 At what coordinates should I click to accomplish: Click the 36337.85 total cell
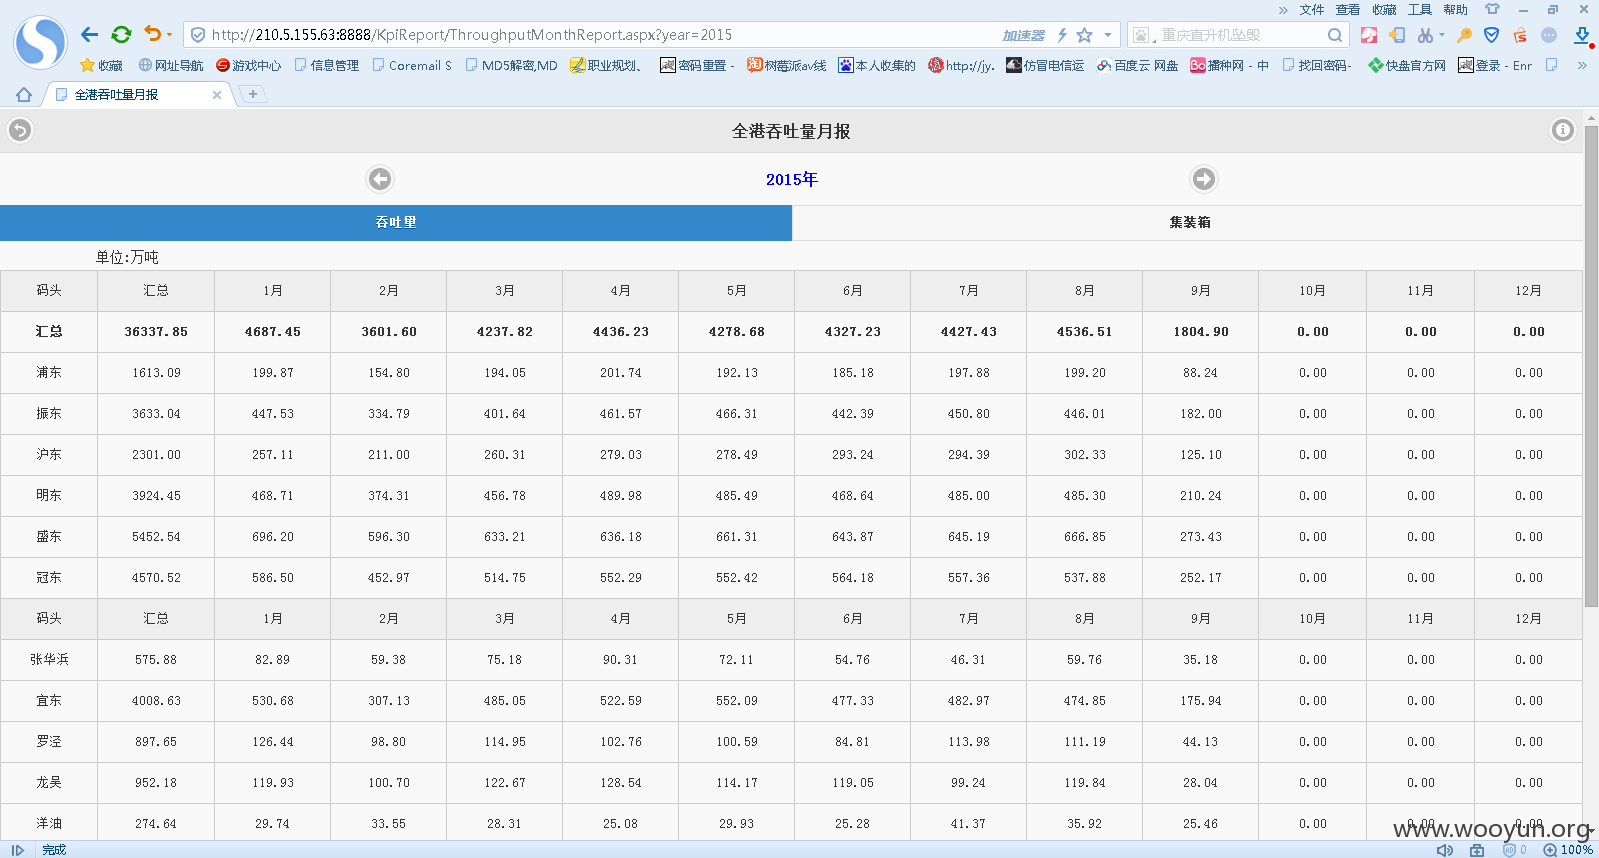tap(156, 331)
